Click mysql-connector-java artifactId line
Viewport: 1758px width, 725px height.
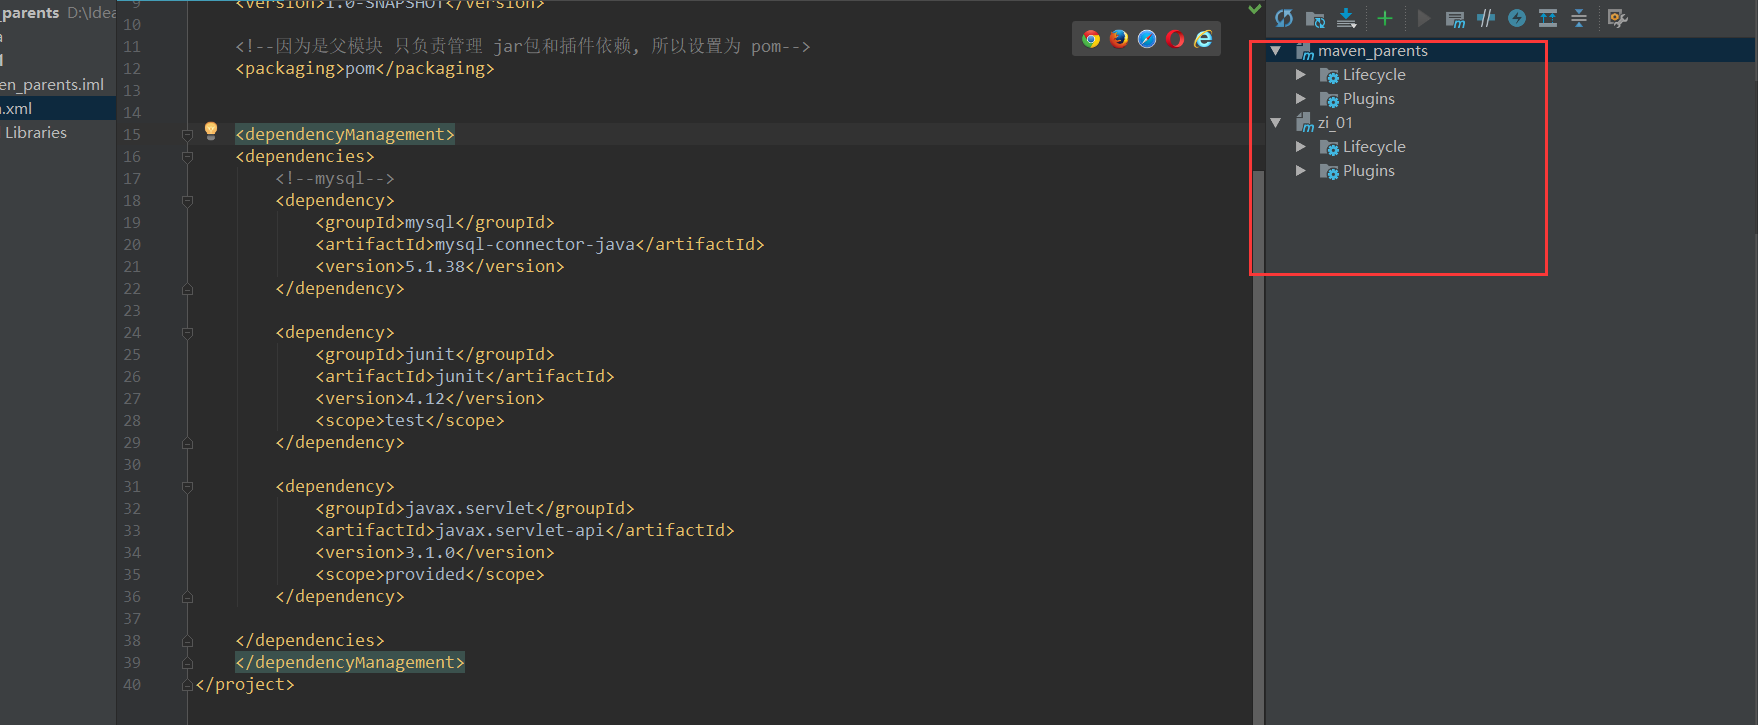coord(540,244)
